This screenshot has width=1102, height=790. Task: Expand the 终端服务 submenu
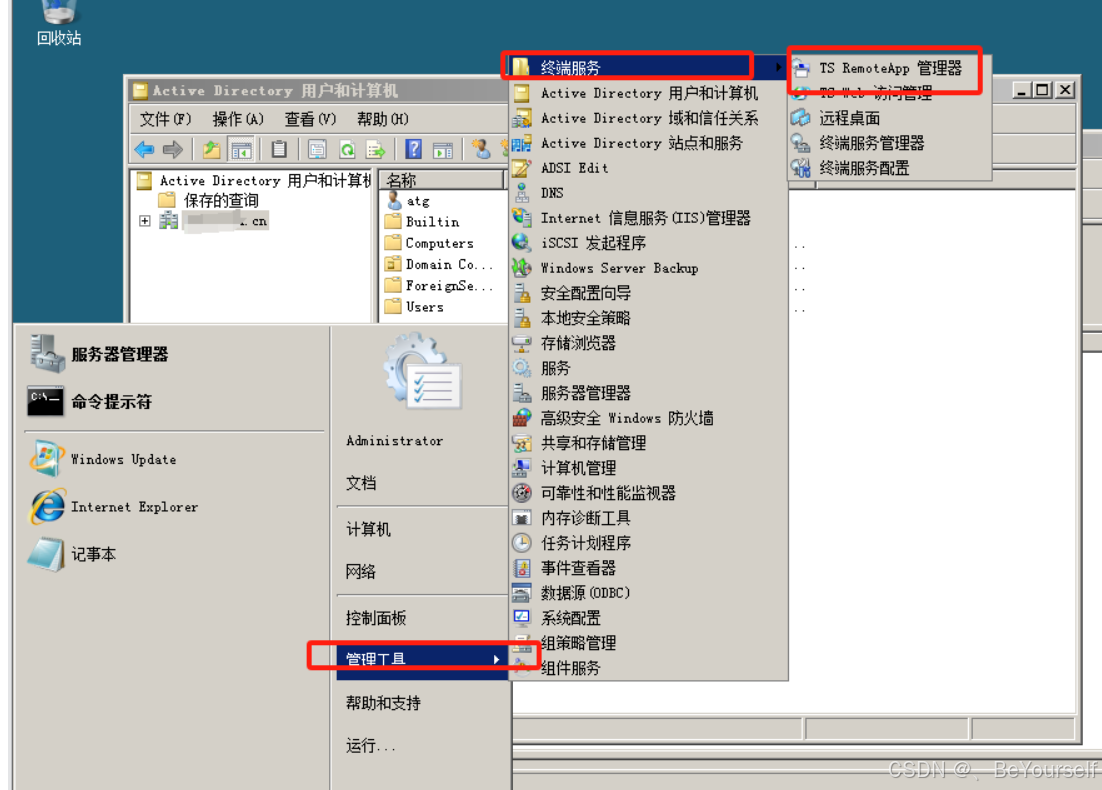click(647, 67)
